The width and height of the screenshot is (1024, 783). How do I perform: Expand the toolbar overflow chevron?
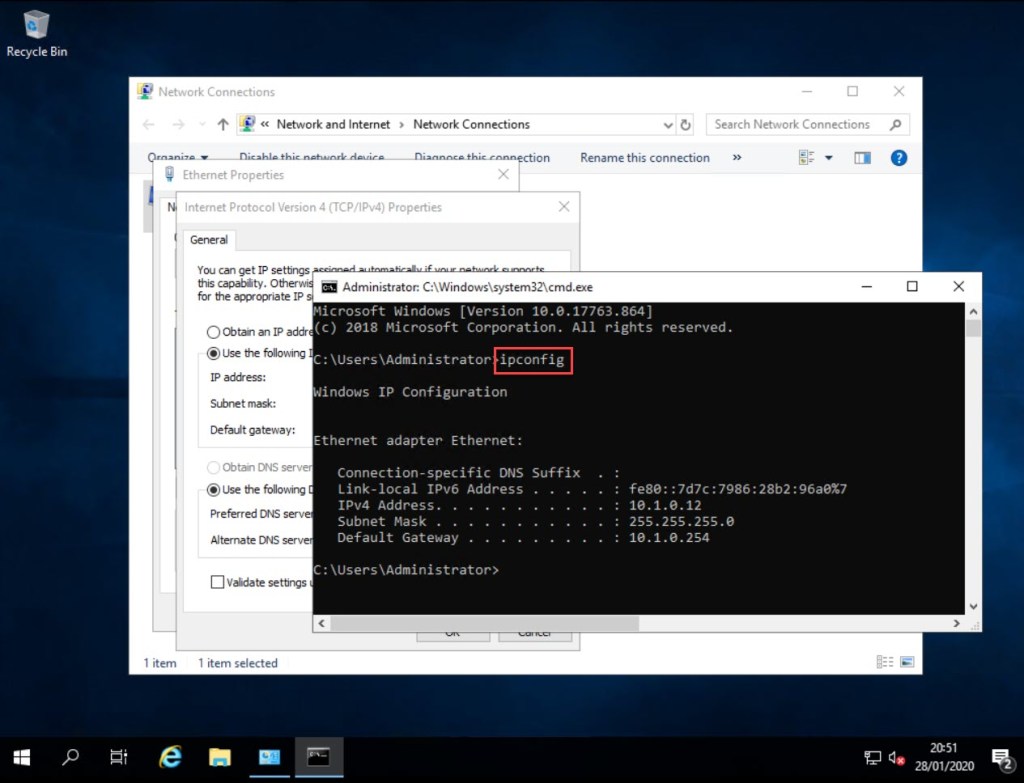(737, 158)
